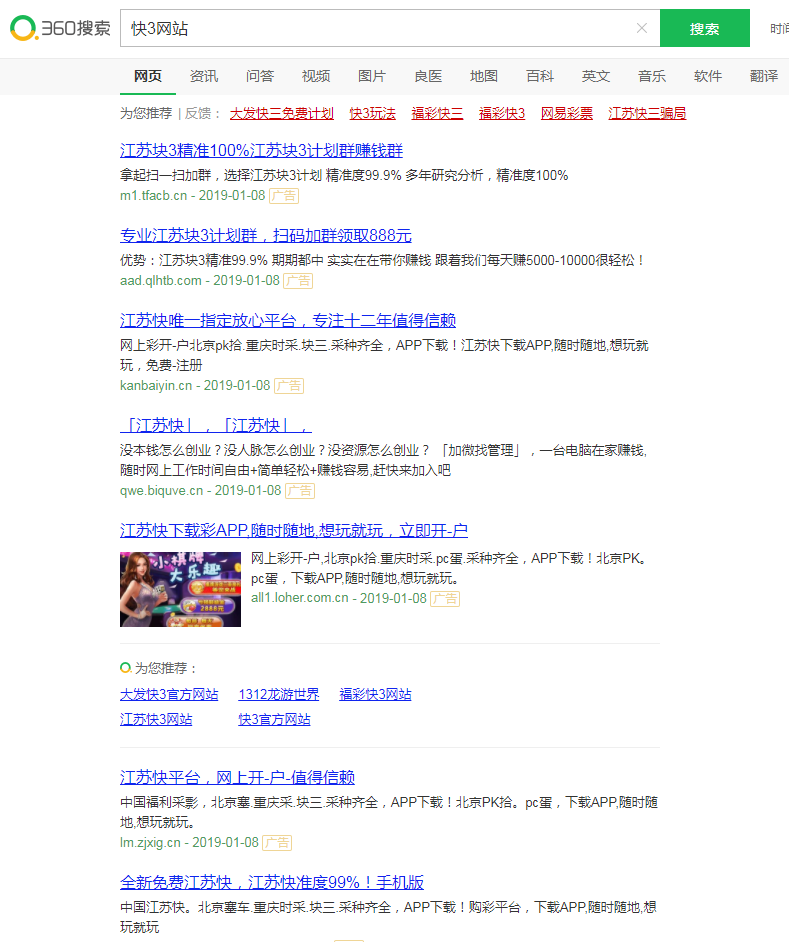Screen dimensions: 789x942
Task: Open suggested query 福彩快3
Action: tap(502, 114)
